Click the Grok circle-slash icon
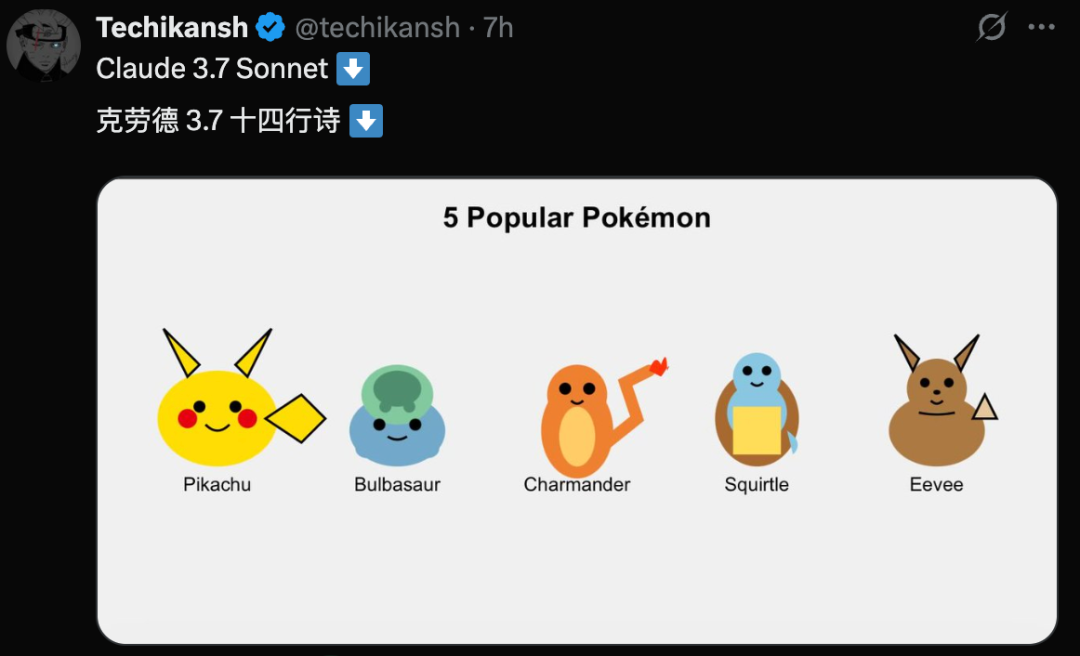 (991, 27)
